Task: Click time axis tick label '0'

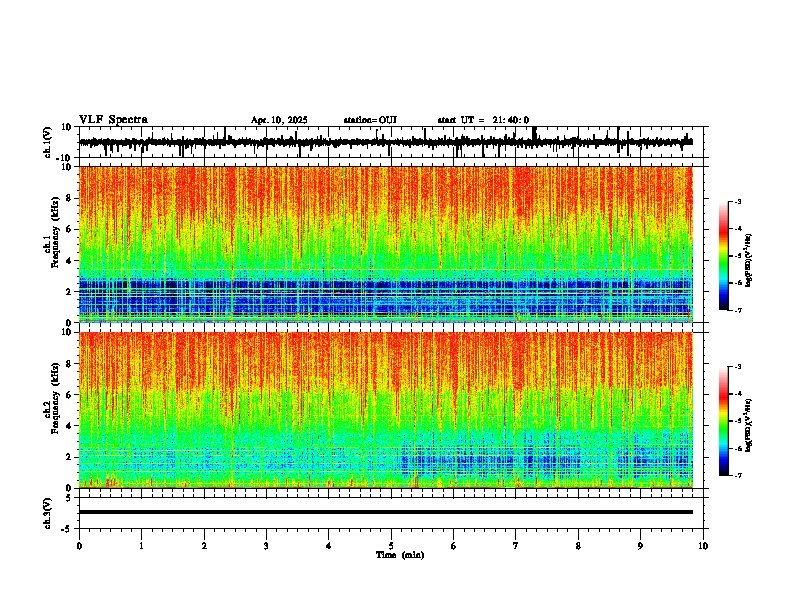Action: tap(79, 546)
